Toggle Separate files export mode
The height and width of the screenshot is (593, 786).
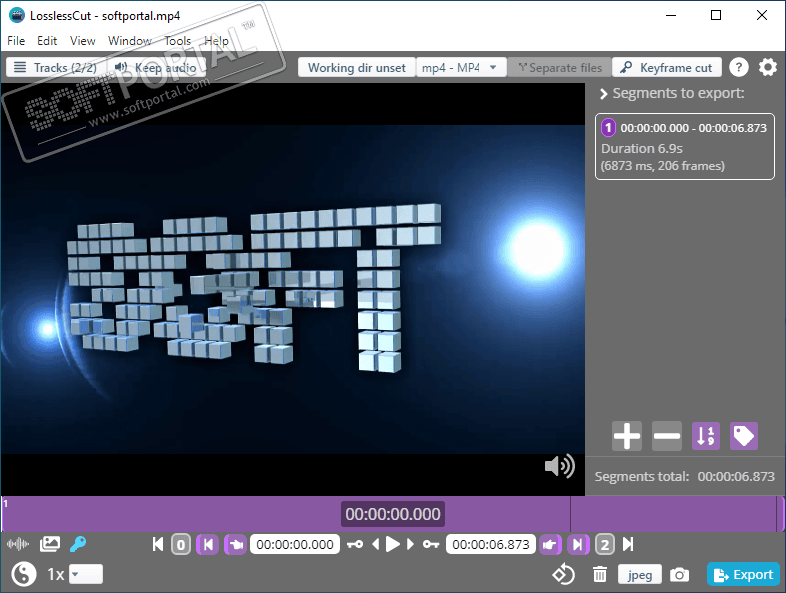click(559, 67)
